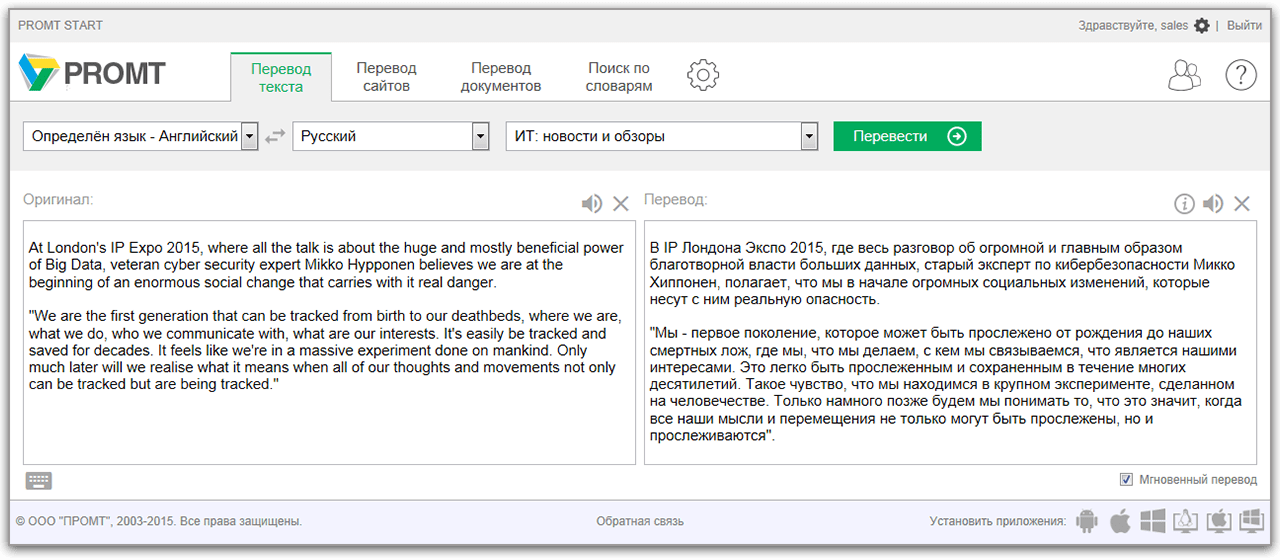Click the PROMT logo

92,73
